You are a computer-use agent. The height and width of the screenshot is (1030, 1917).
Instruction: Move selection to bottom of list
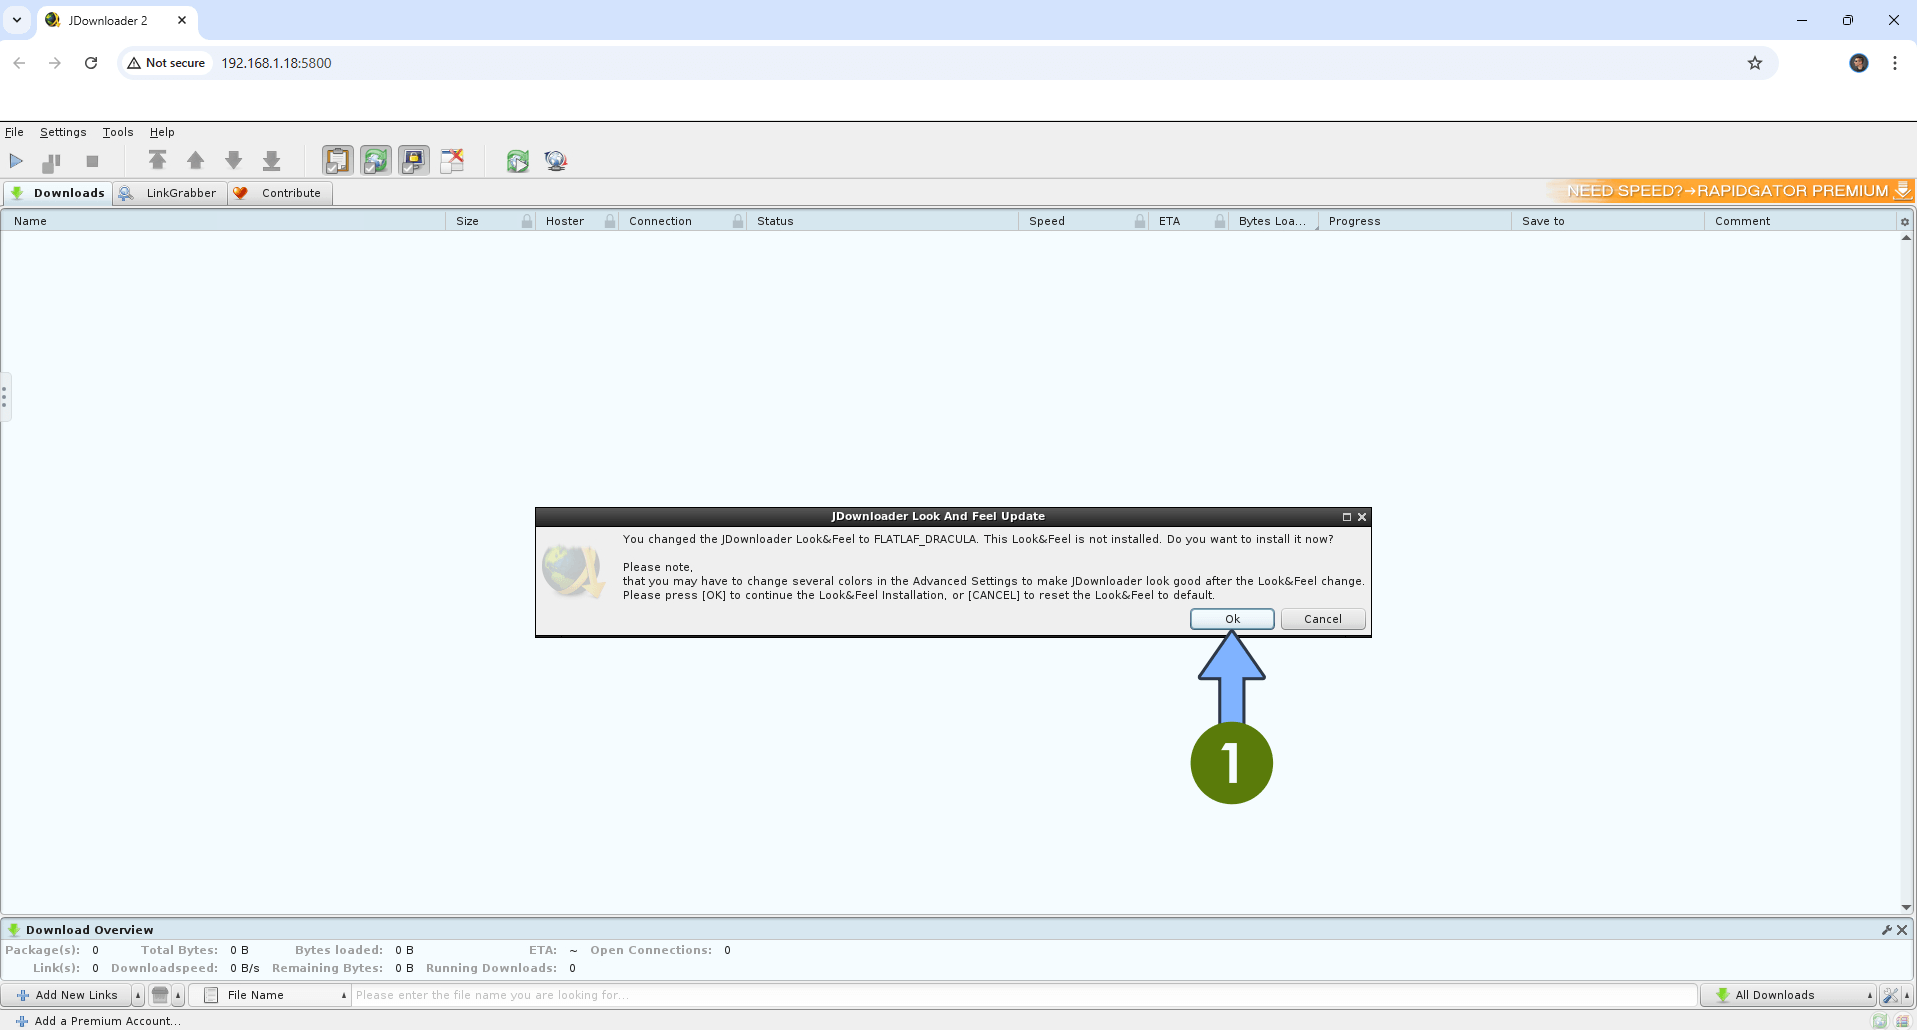(272, 160)
